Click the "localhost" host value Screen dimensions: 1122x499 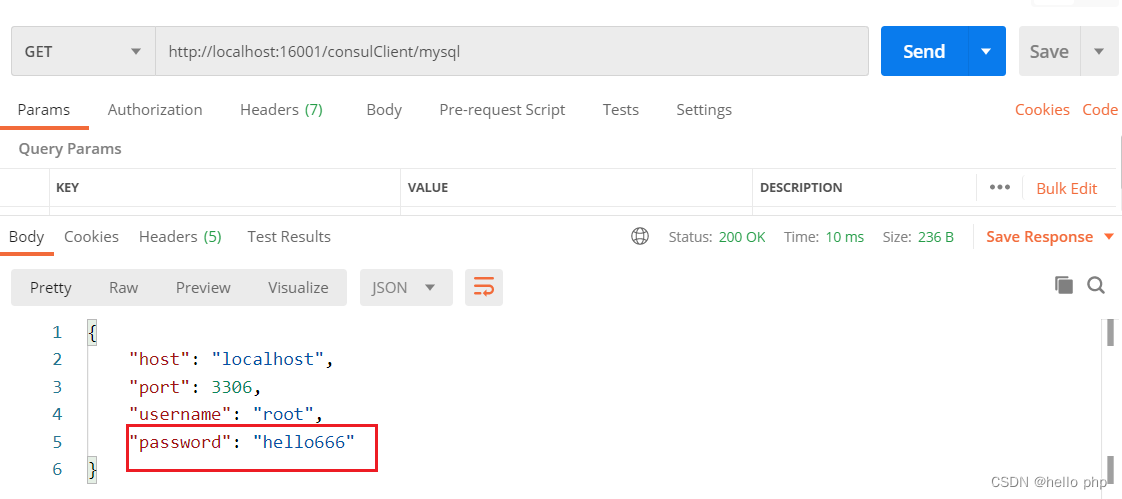click(268, 359)
